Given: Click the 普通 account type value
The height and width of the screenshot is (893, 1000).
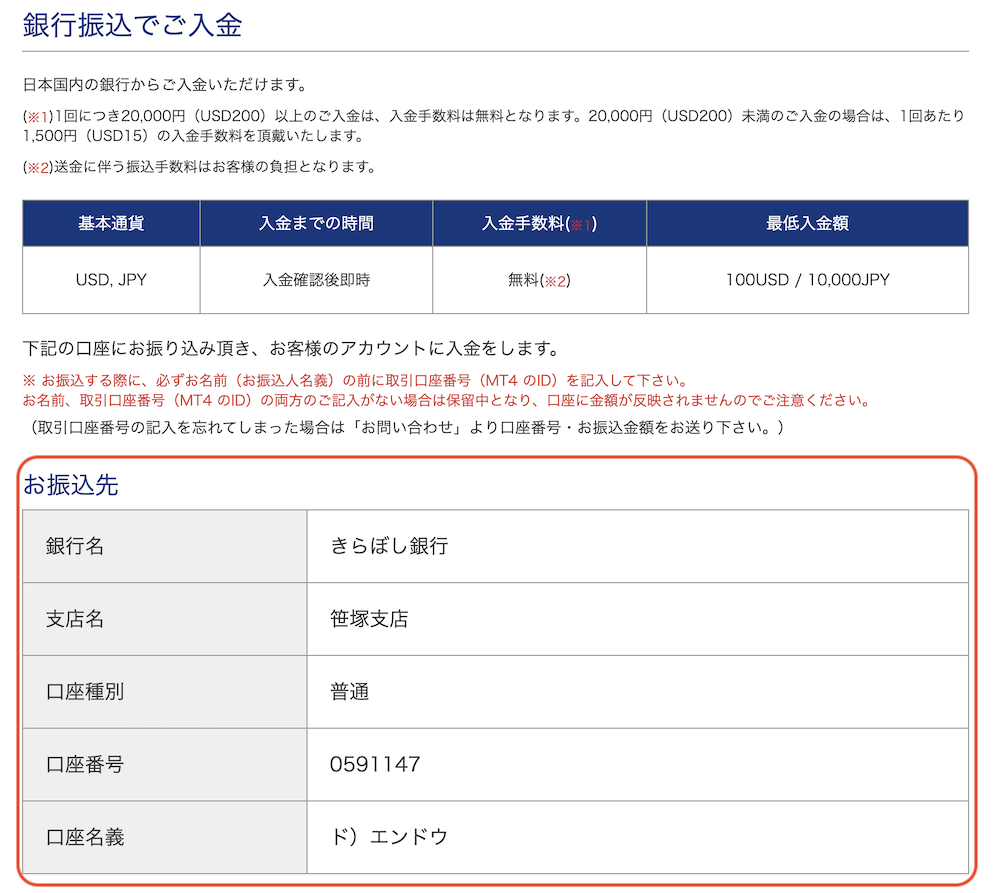Looking at the screenshot, I should [349, 691].
